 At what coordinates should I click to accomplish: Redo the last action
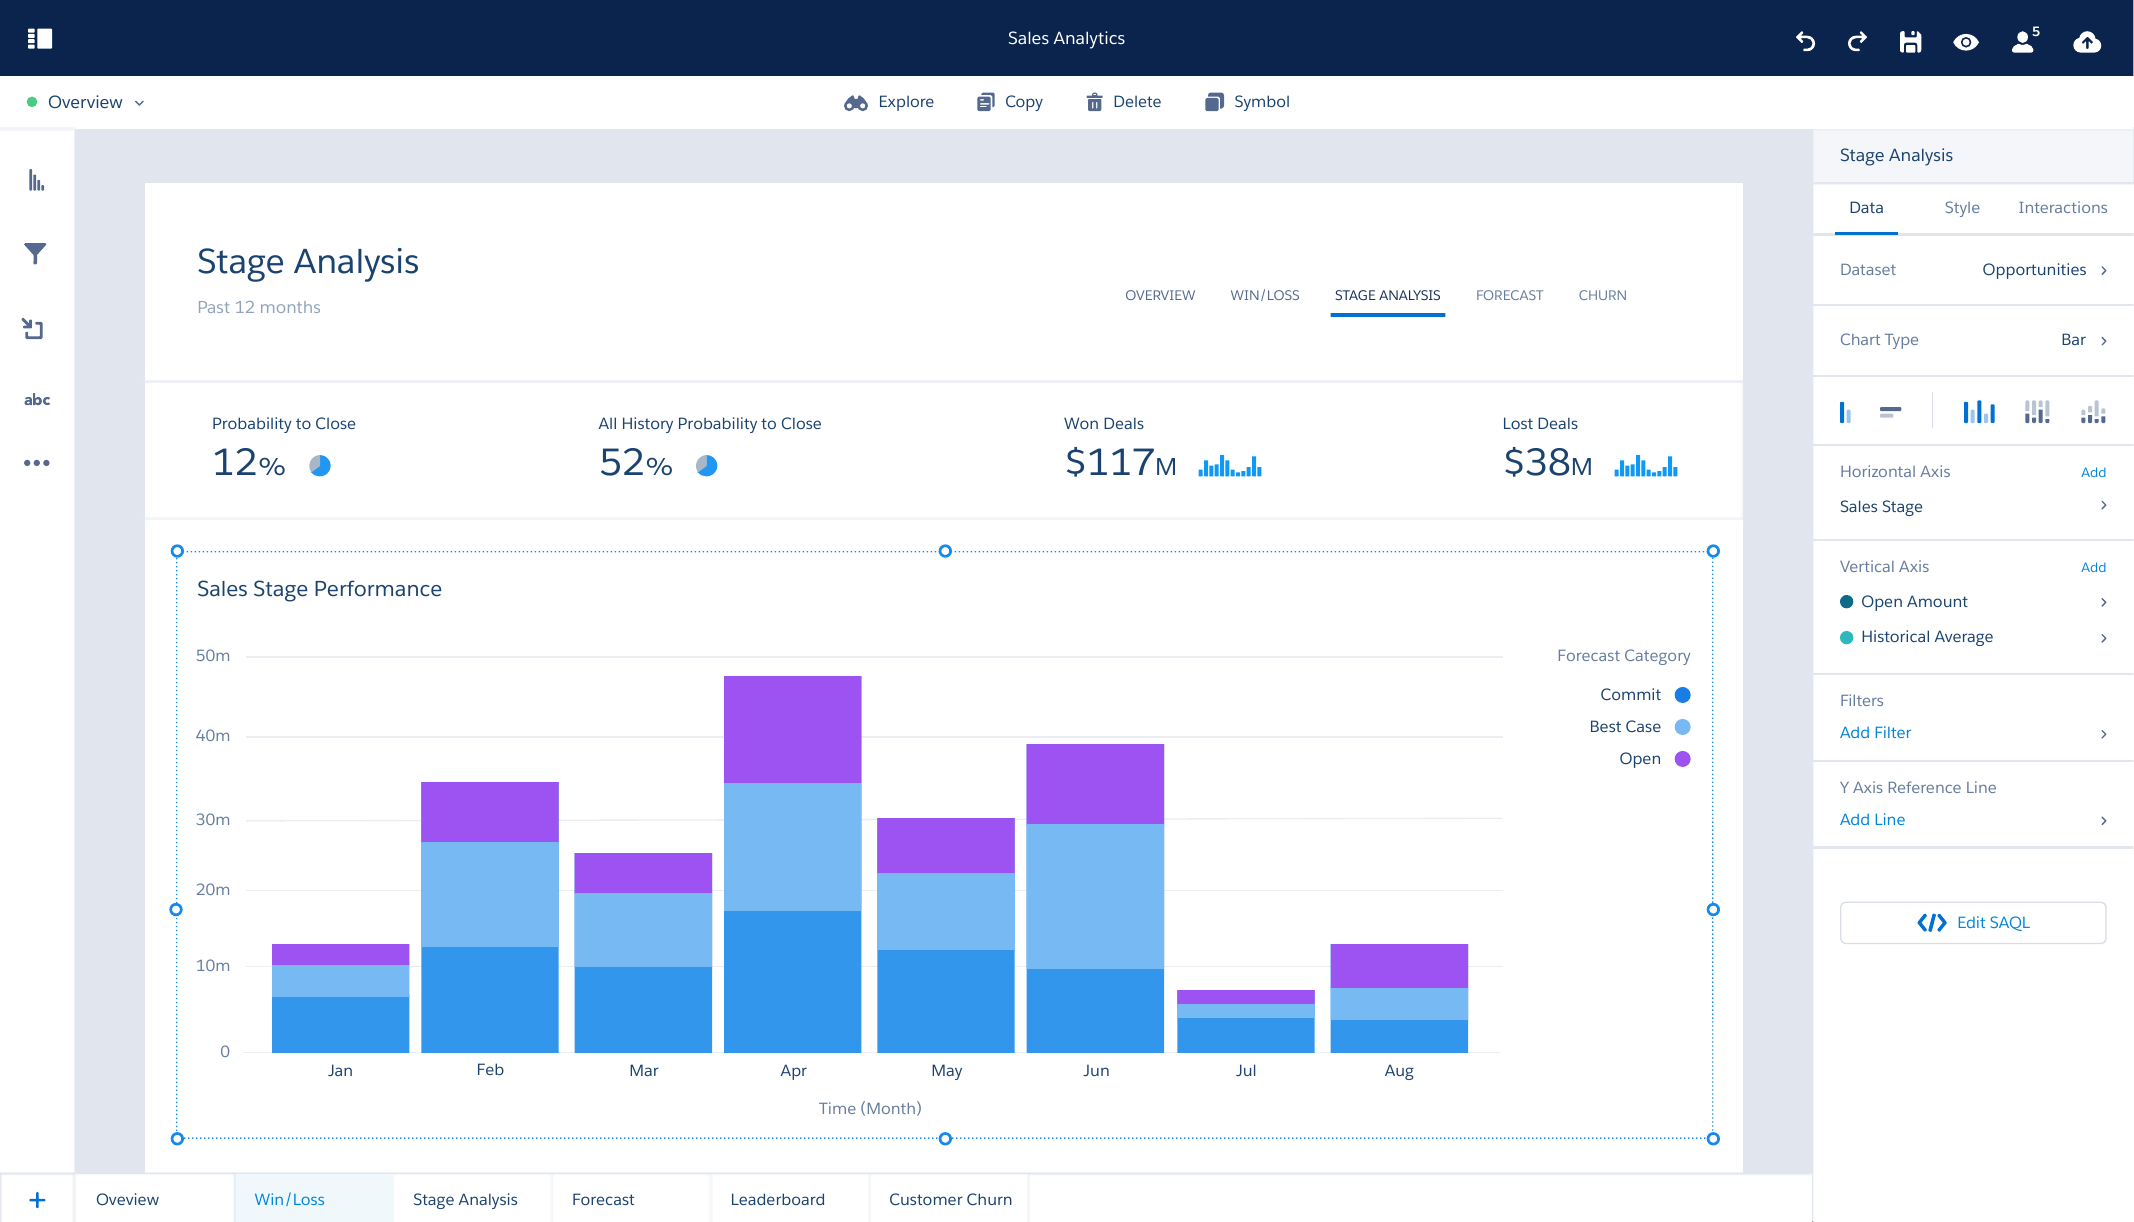1857,41
